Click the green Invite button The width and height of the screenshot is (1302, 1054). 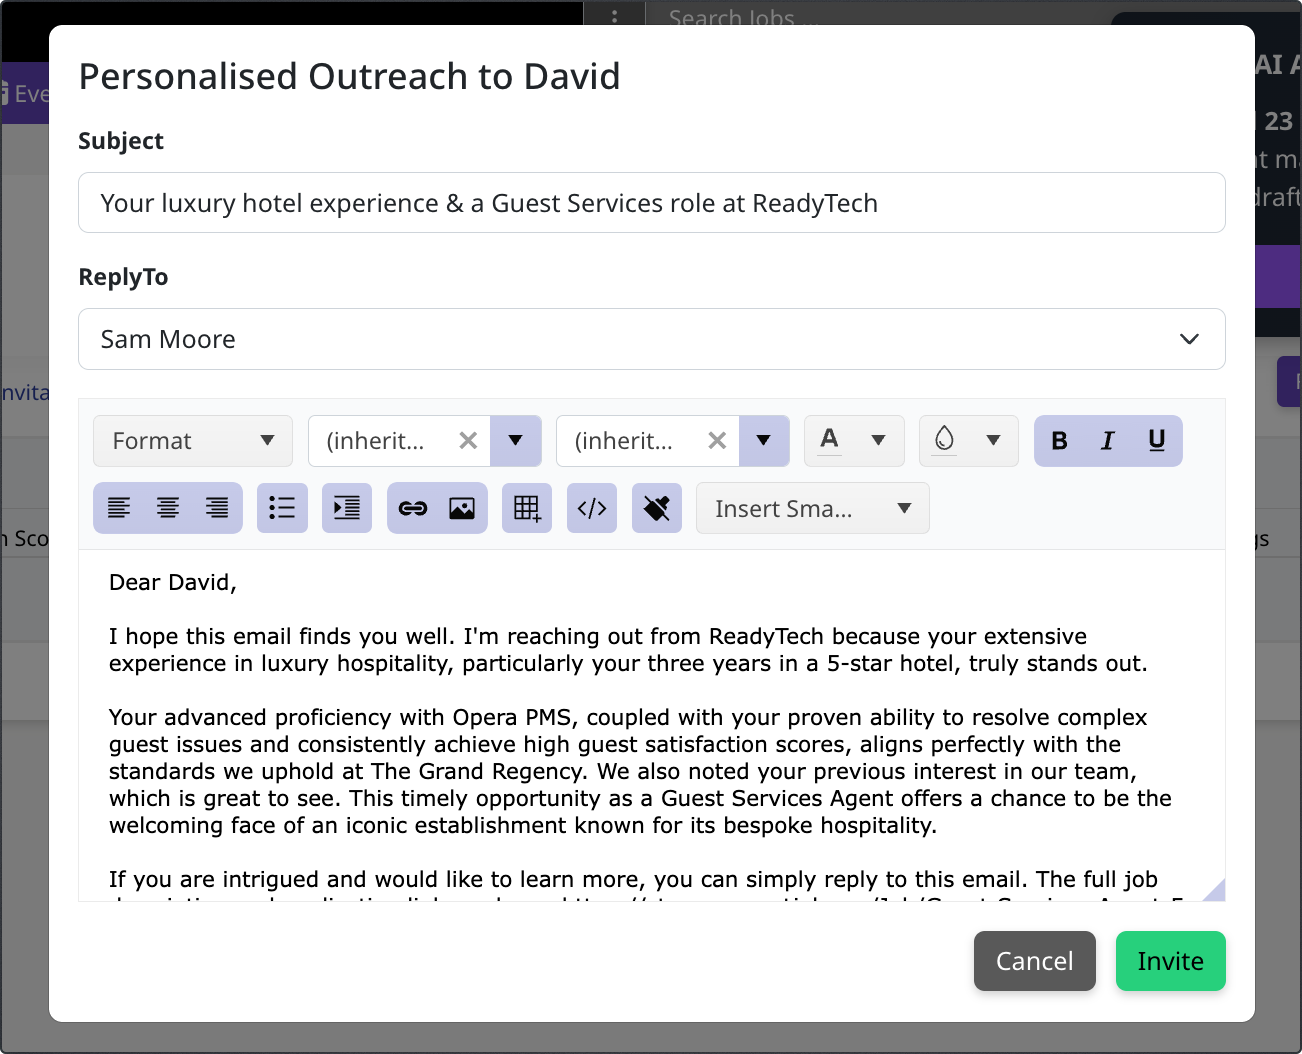click(x=1171, y=961)
